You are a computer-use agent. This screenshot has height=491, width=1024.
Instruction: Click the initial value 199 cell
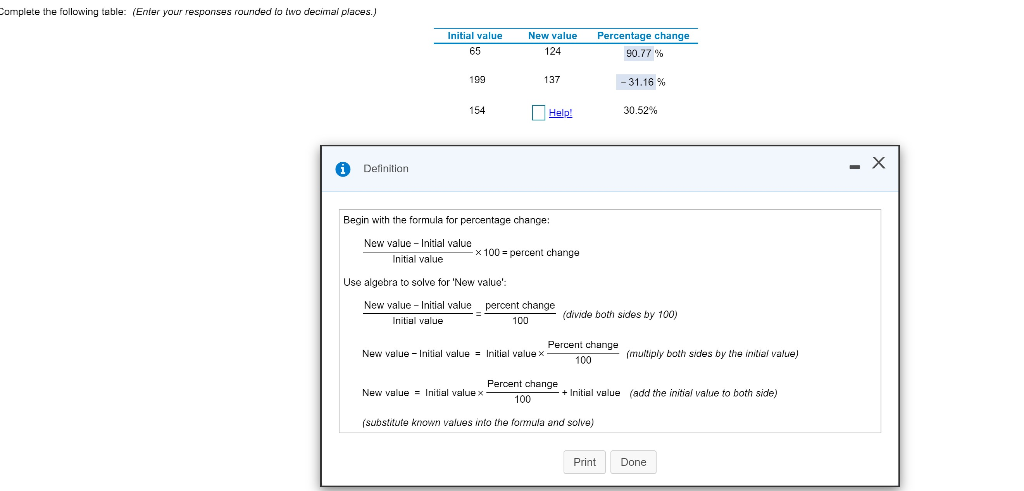[x=477, y=80]
